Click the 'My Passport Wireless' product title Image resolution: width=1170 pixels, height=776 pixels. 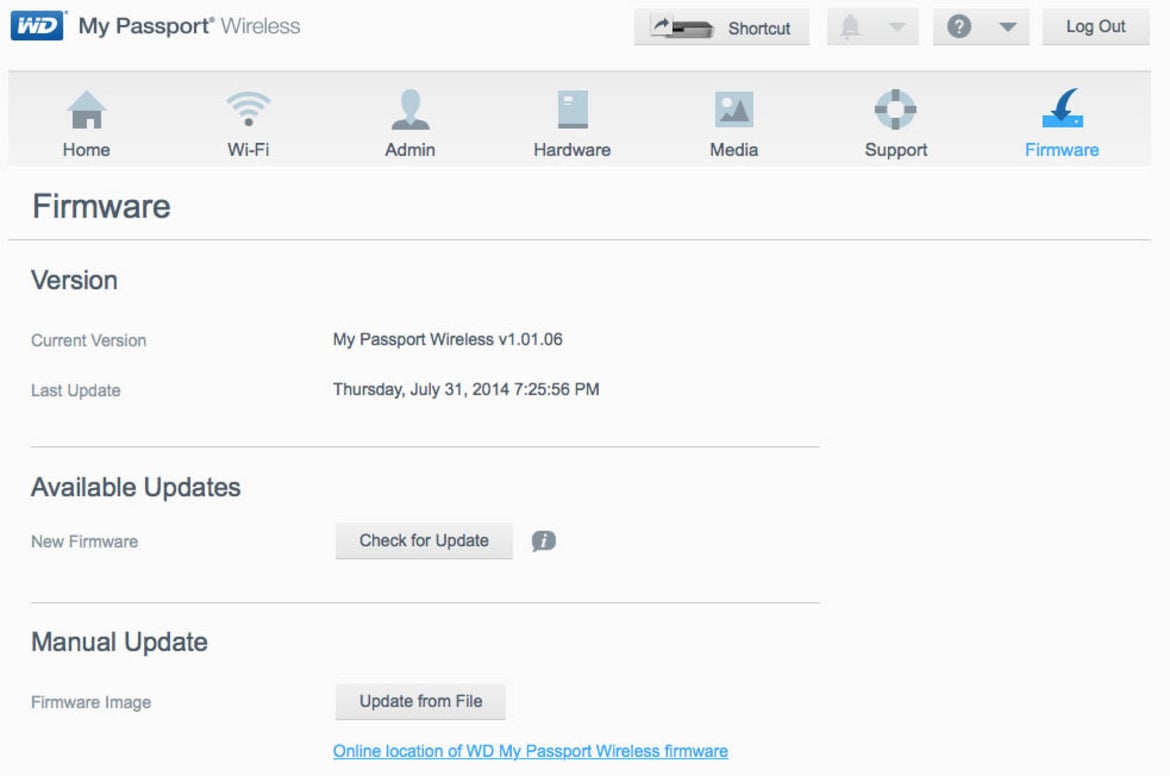coord(190,26)
